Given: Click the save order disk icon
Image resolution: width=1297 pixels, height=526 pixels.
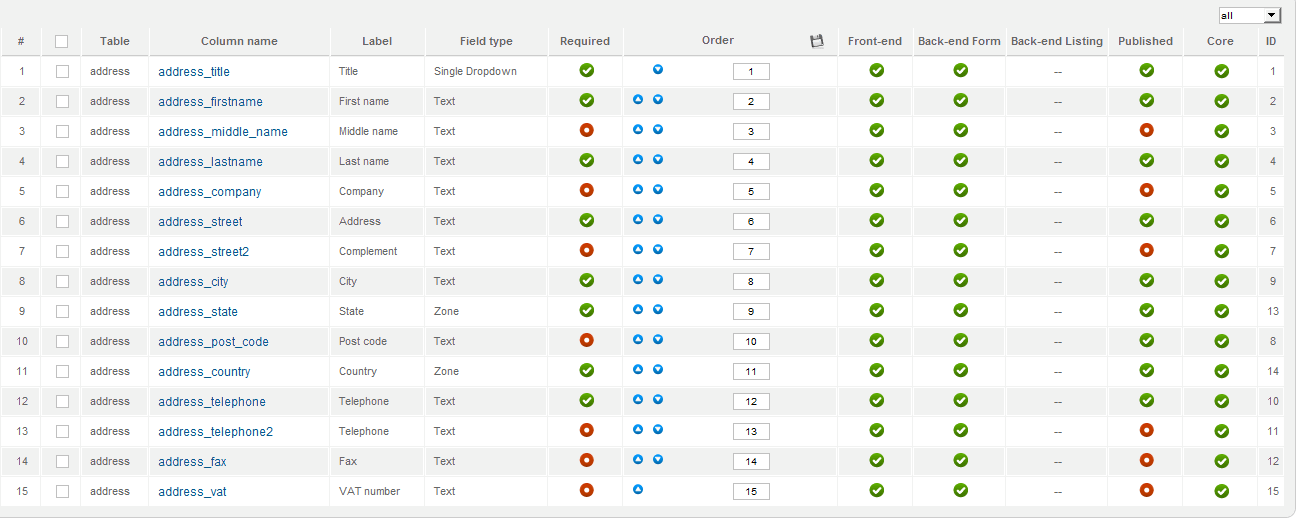Looking at the screenshot, I should click(x=816, y=41).
